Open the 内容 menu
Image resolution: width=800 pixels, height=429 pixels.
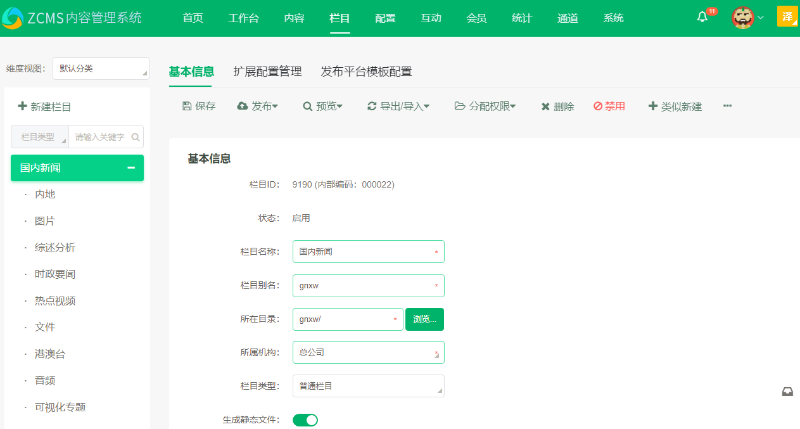click(294, 18)
